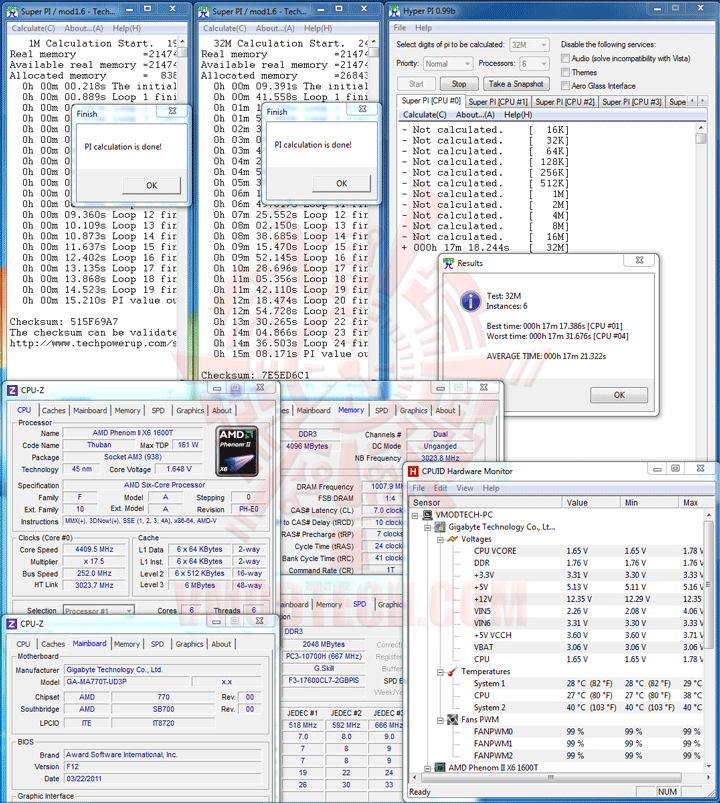The width and height of the screenshot is (720, 803).
Task: Click the Hyper PI application icon in the title bar
Action: [x=394, y=10]
